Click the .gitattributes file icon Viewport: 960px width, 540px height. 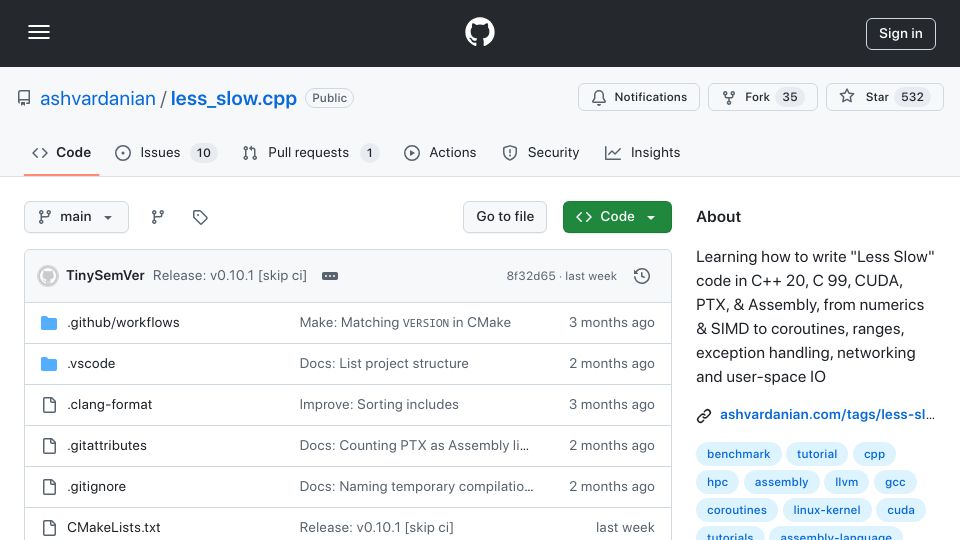click(x=49, y=446)
